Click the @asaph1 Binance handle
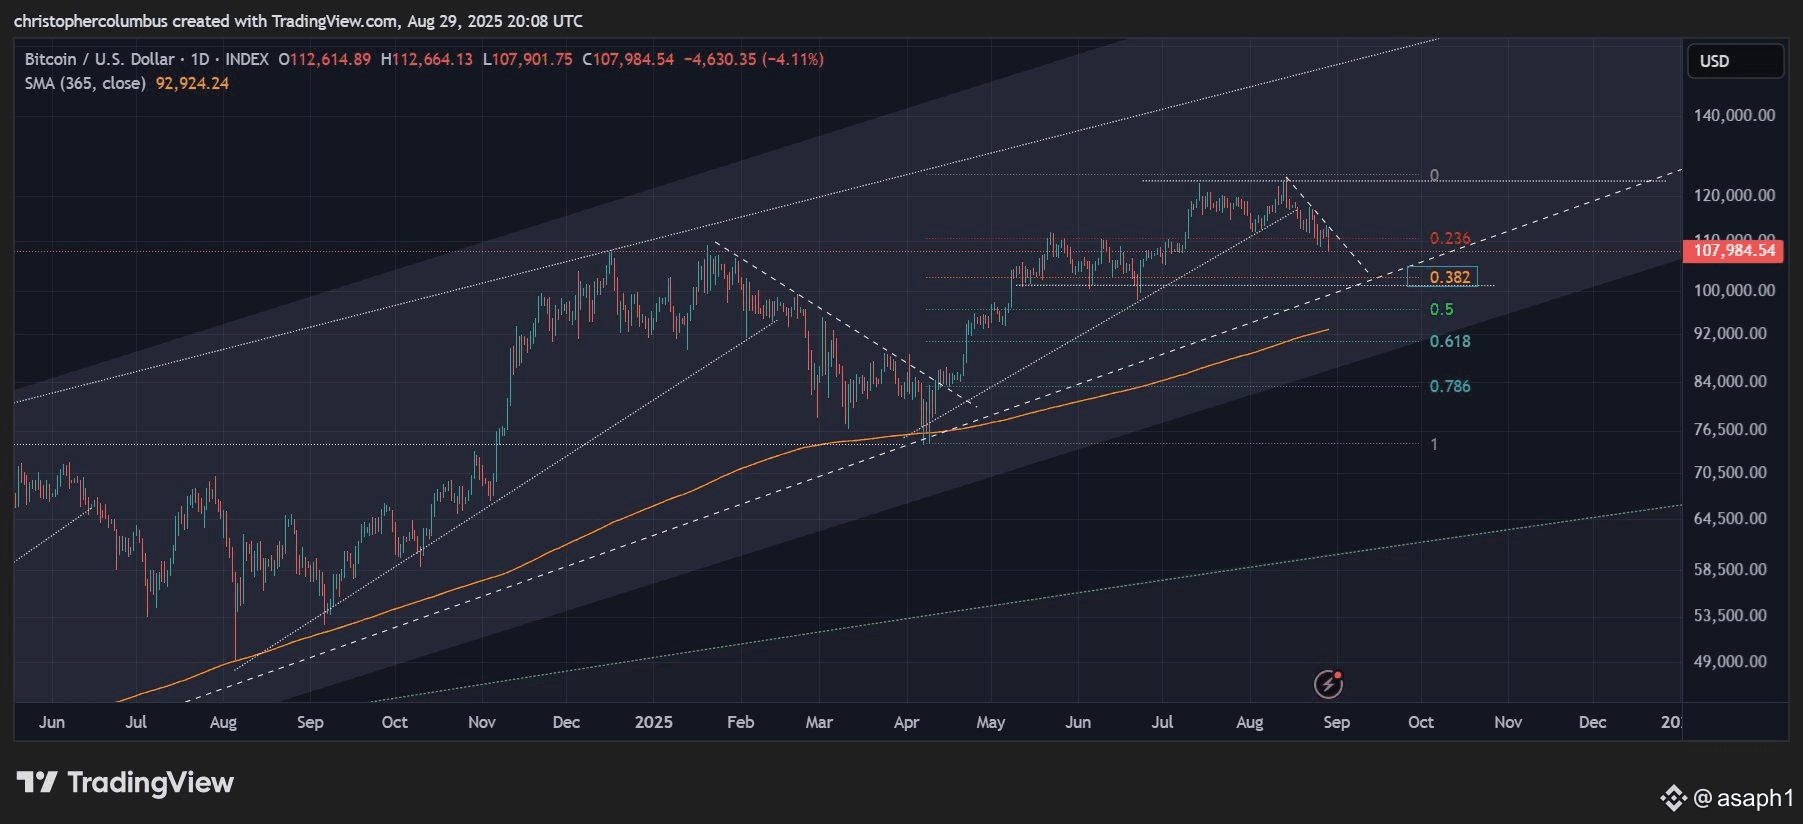The height and width of the screenshot is (824, 1803). pyautogui.click(x=1744, y=797)
